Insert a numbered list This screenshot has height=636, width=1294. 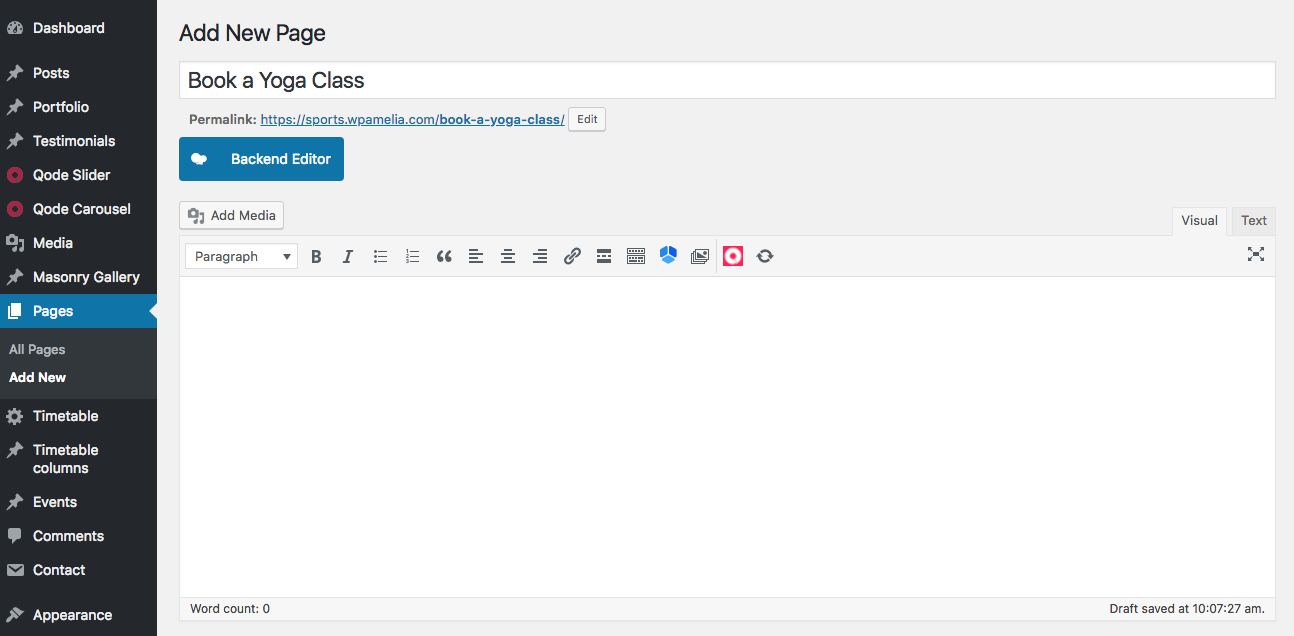(412, 256)
